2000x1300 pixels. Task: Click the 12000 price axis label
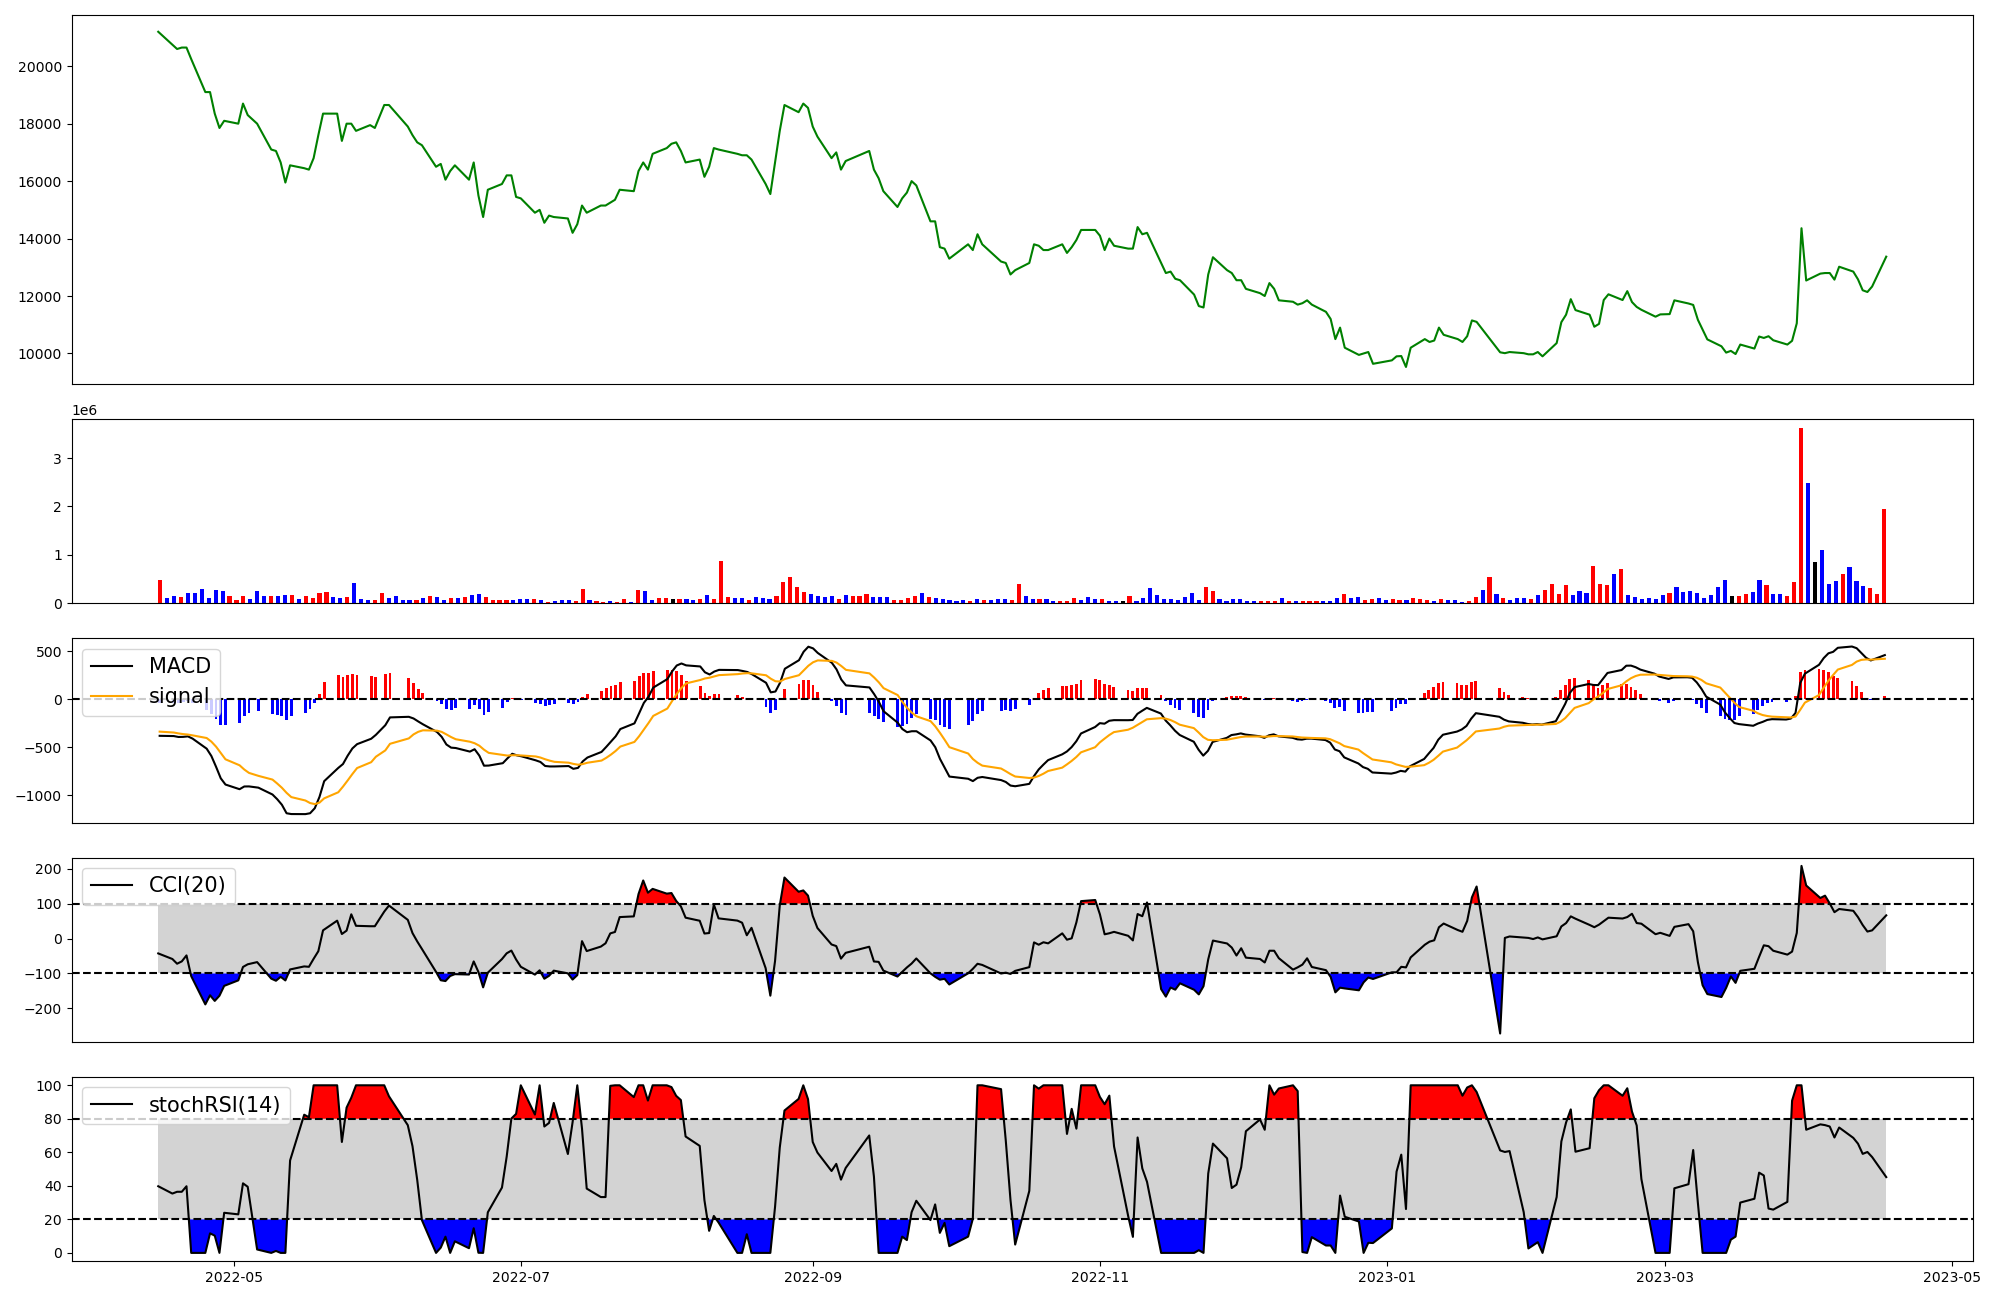point(40,297)
